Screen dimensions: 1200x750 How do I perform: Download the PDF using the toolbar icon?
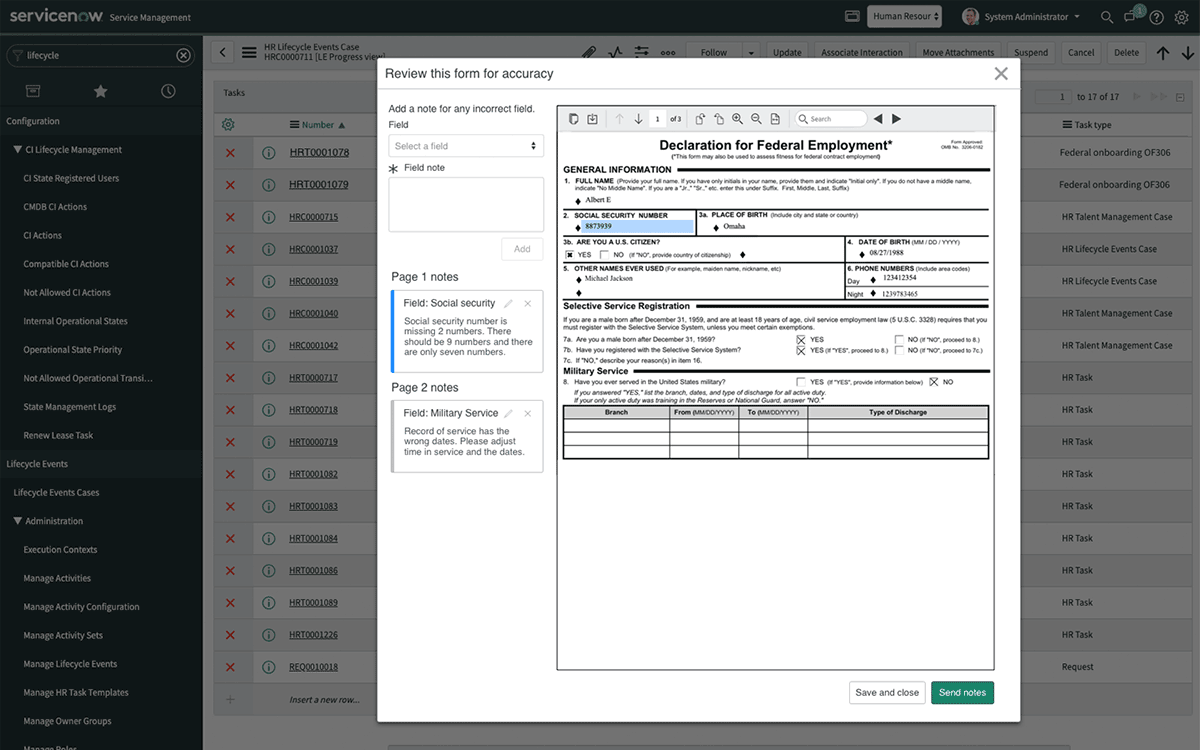click(x=592, y=119)
